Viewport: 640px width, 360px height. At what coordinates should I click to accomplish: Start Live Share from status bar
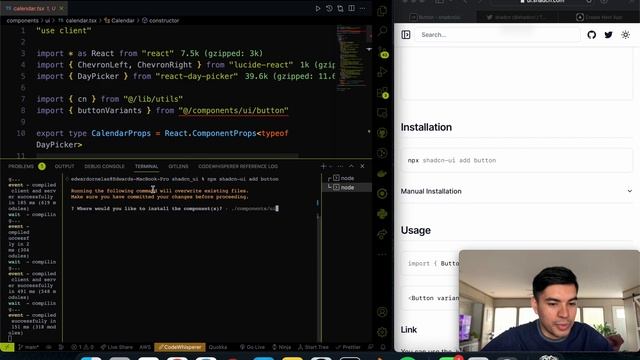coord(117,347)
